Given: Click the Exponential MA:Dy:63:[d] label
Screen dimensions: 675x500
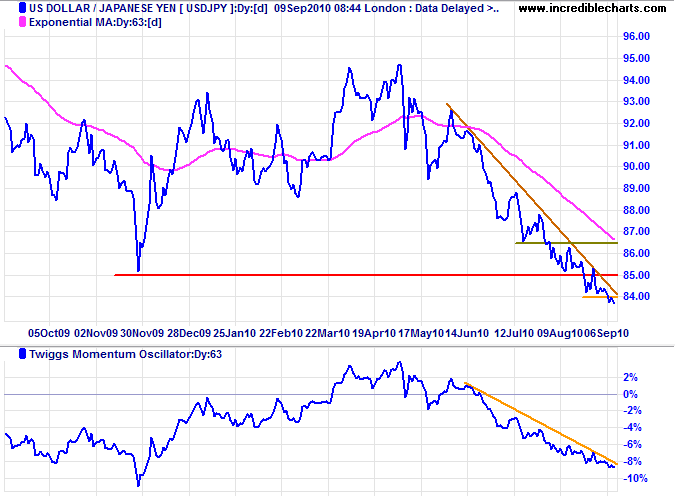Looking at the screenshot, I should coord(95,22).
